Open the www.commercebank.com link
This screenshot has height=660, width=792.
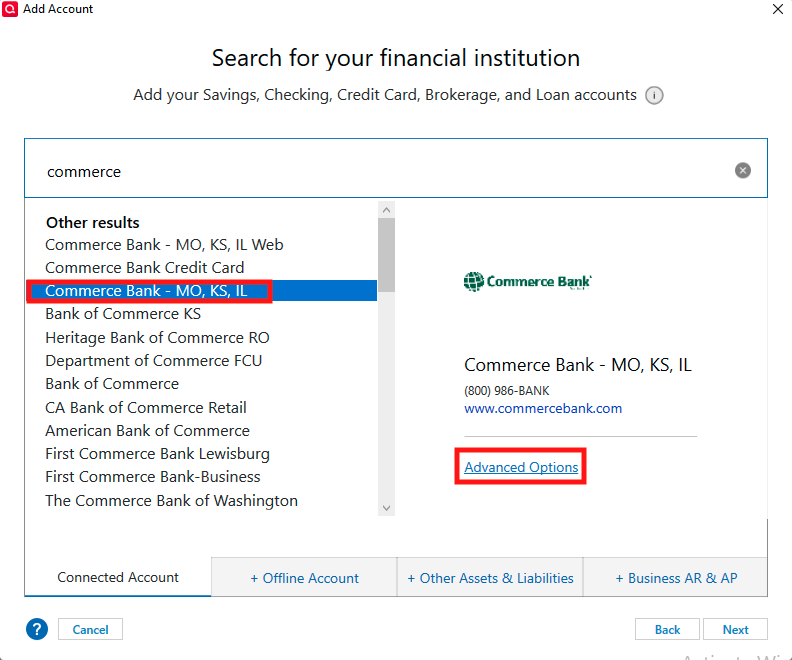point(543,408)
